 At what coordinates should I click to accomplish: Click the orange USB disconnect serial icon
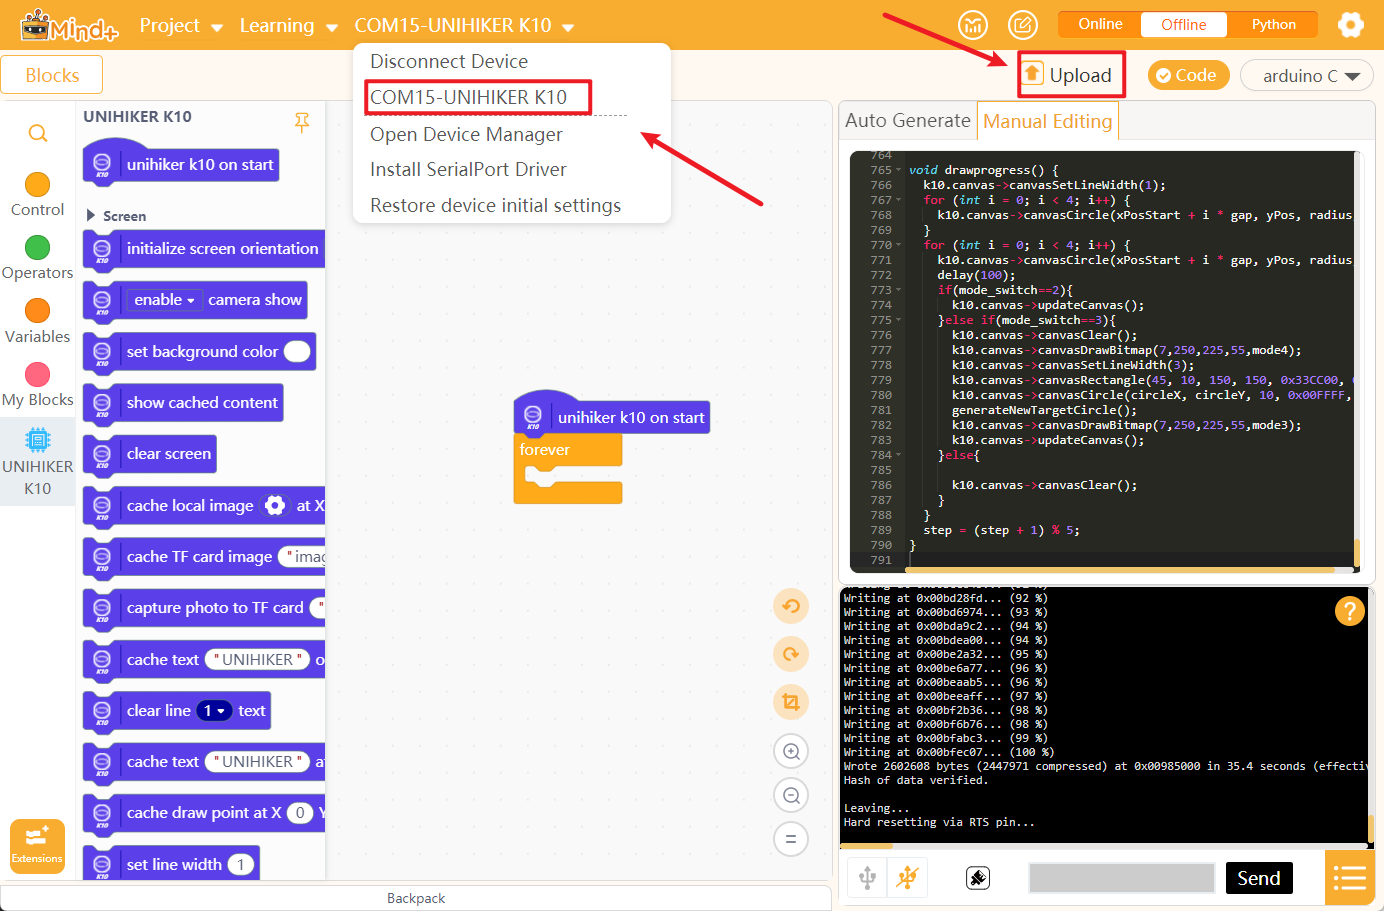(908, 878)
